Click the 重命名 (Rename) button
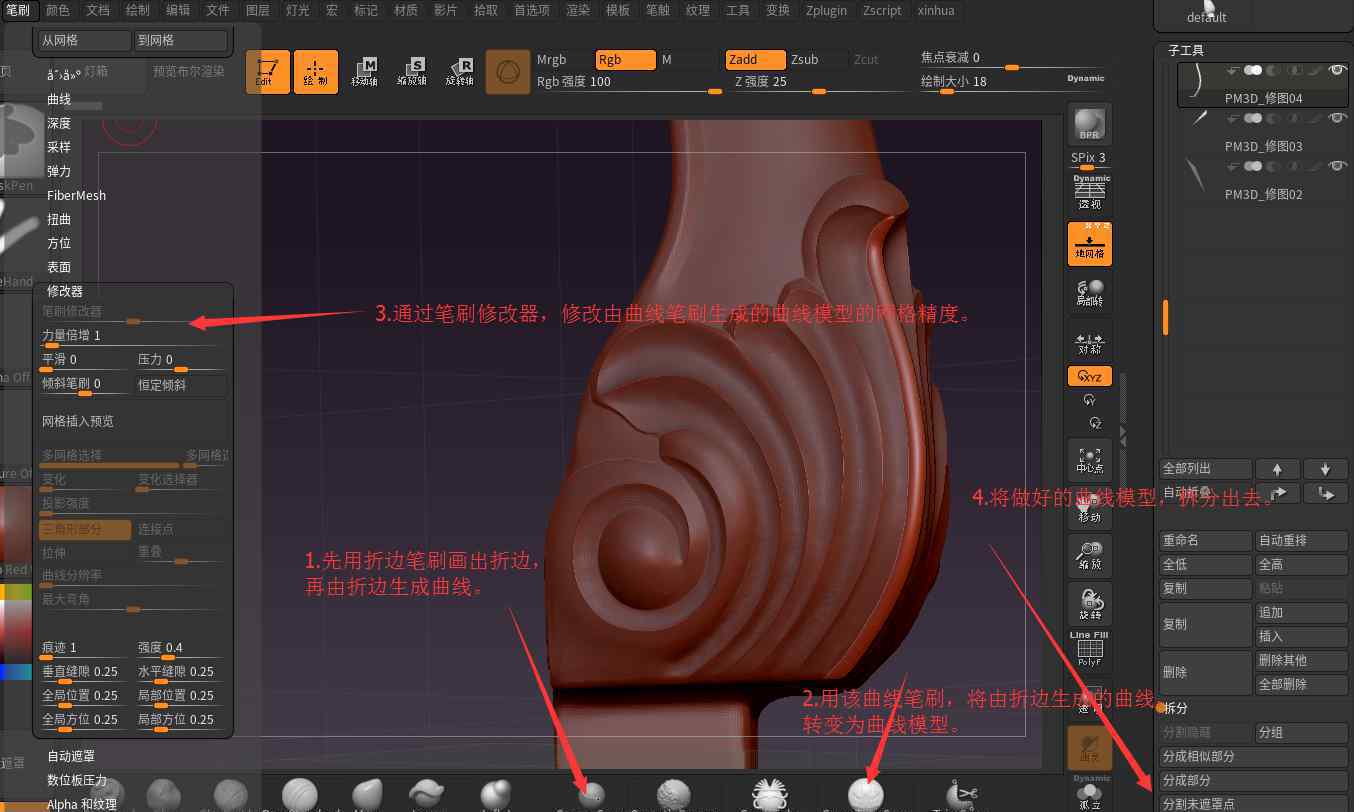 coord(1206,540)
